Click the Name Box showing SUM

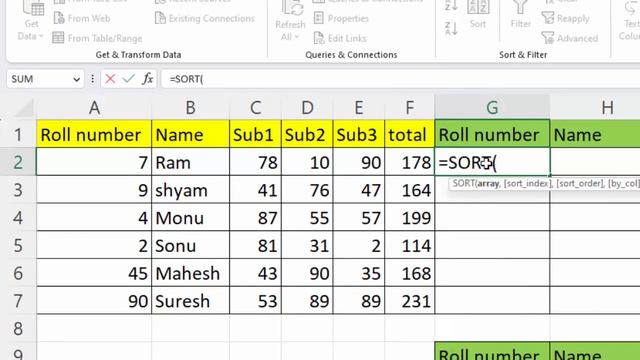[40, 79]
